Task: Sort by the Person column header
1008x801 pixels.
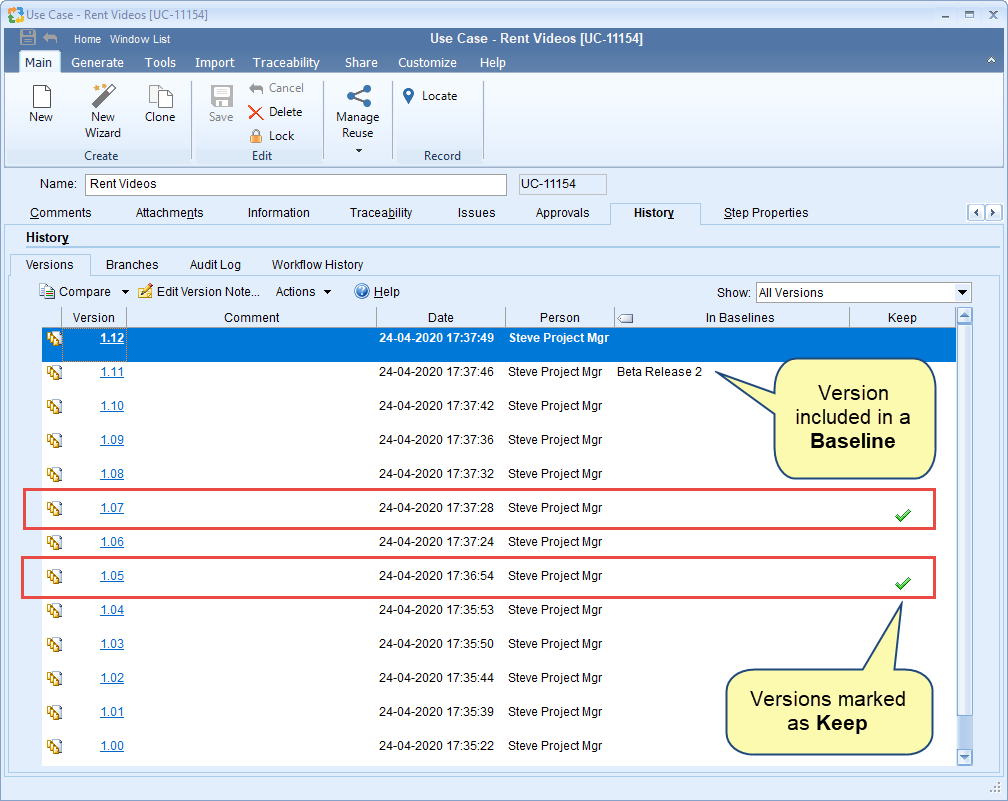Action: point(560,318)
